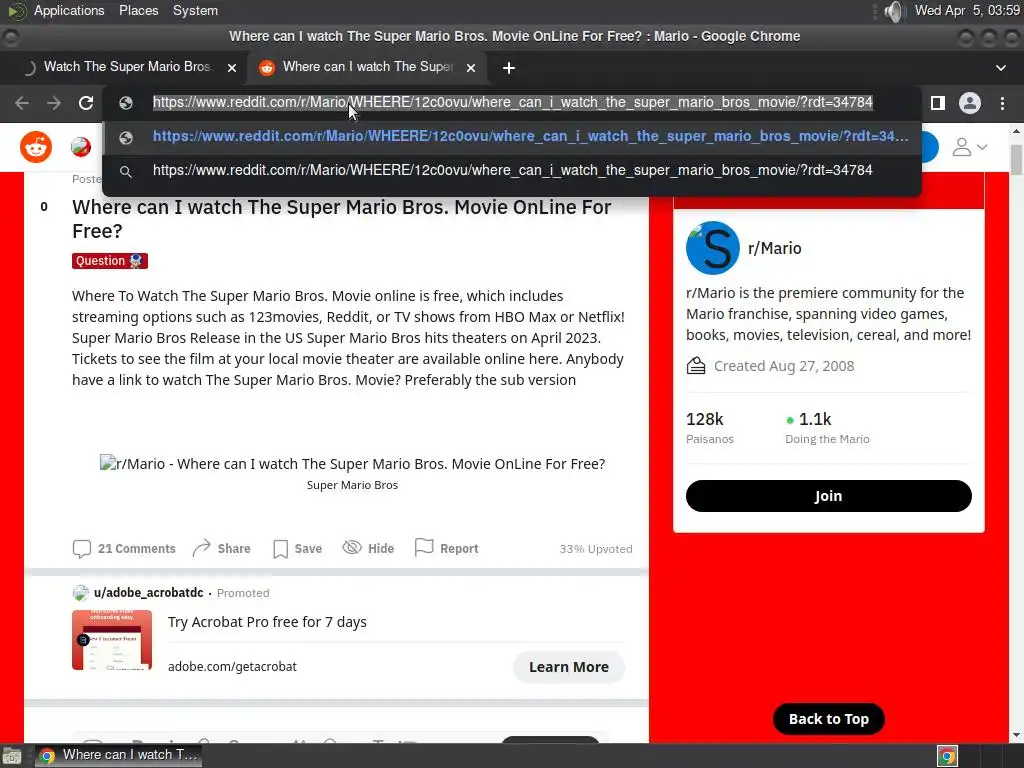Click the Question flair tag
Viewport: 1024px width, 768px height.
110,261
